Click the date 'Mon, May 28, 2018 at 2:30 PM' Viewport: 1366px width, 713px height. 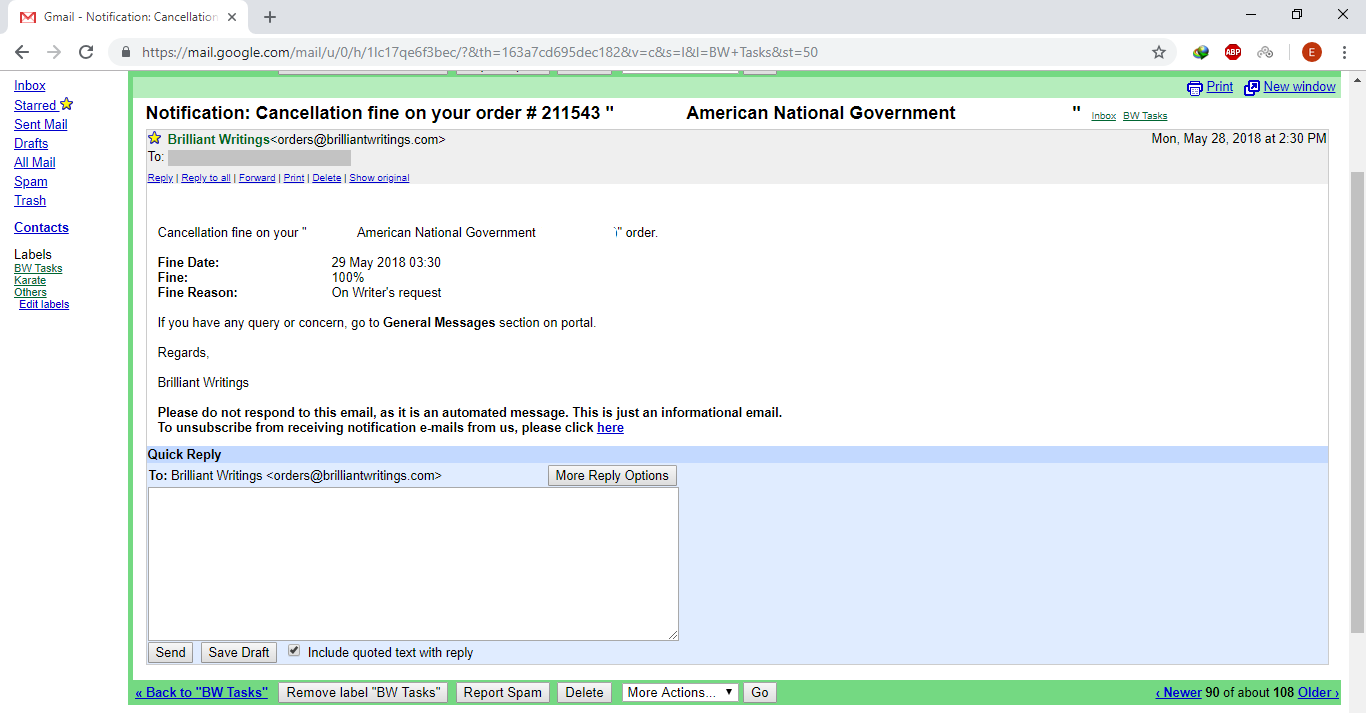pyautogui.click(x=1239, y=139)
